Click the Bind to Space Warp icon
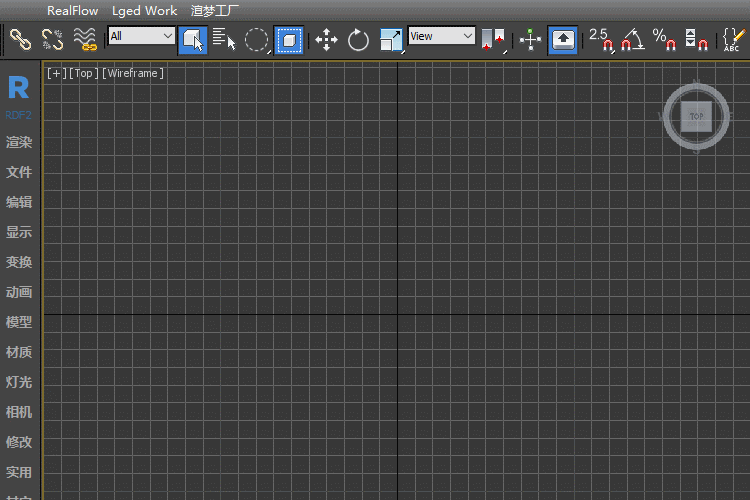This screenshot has height=500, width=750. pyautogui.click(x=86, y=40)
